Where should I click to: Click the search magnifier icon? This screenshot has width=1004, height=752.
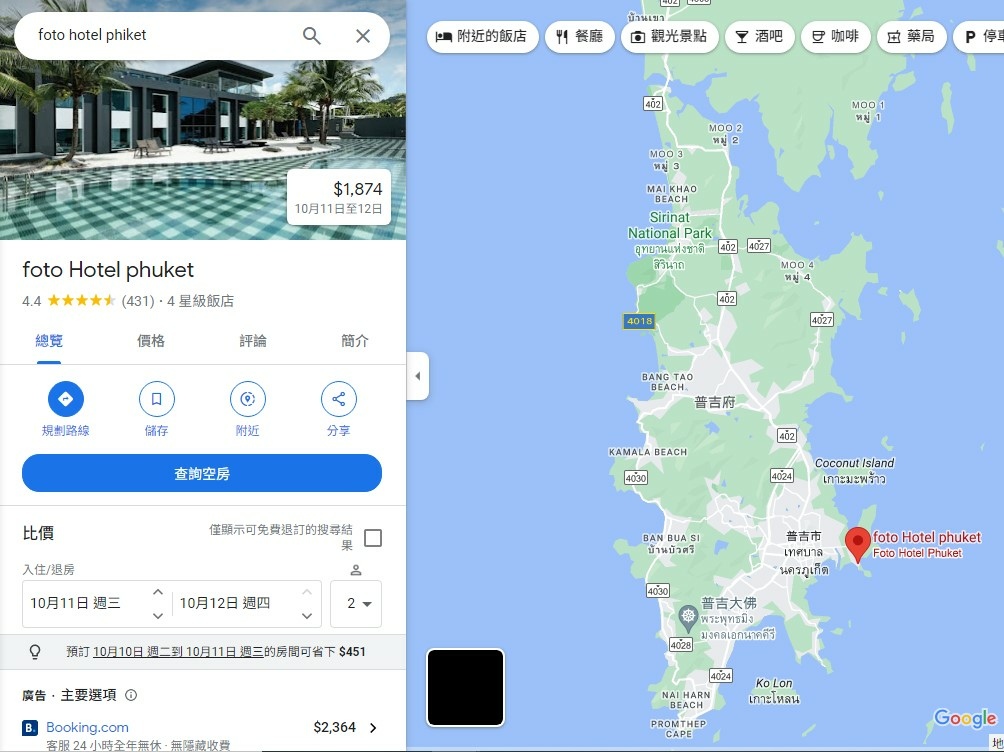coord(312,36)
